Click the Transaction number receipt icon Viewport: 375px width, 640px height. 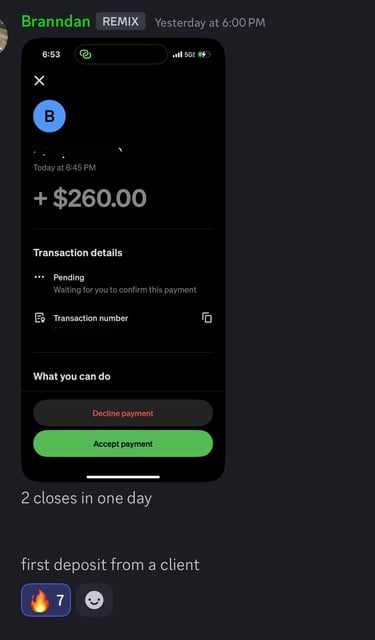[x=40, y=318]
